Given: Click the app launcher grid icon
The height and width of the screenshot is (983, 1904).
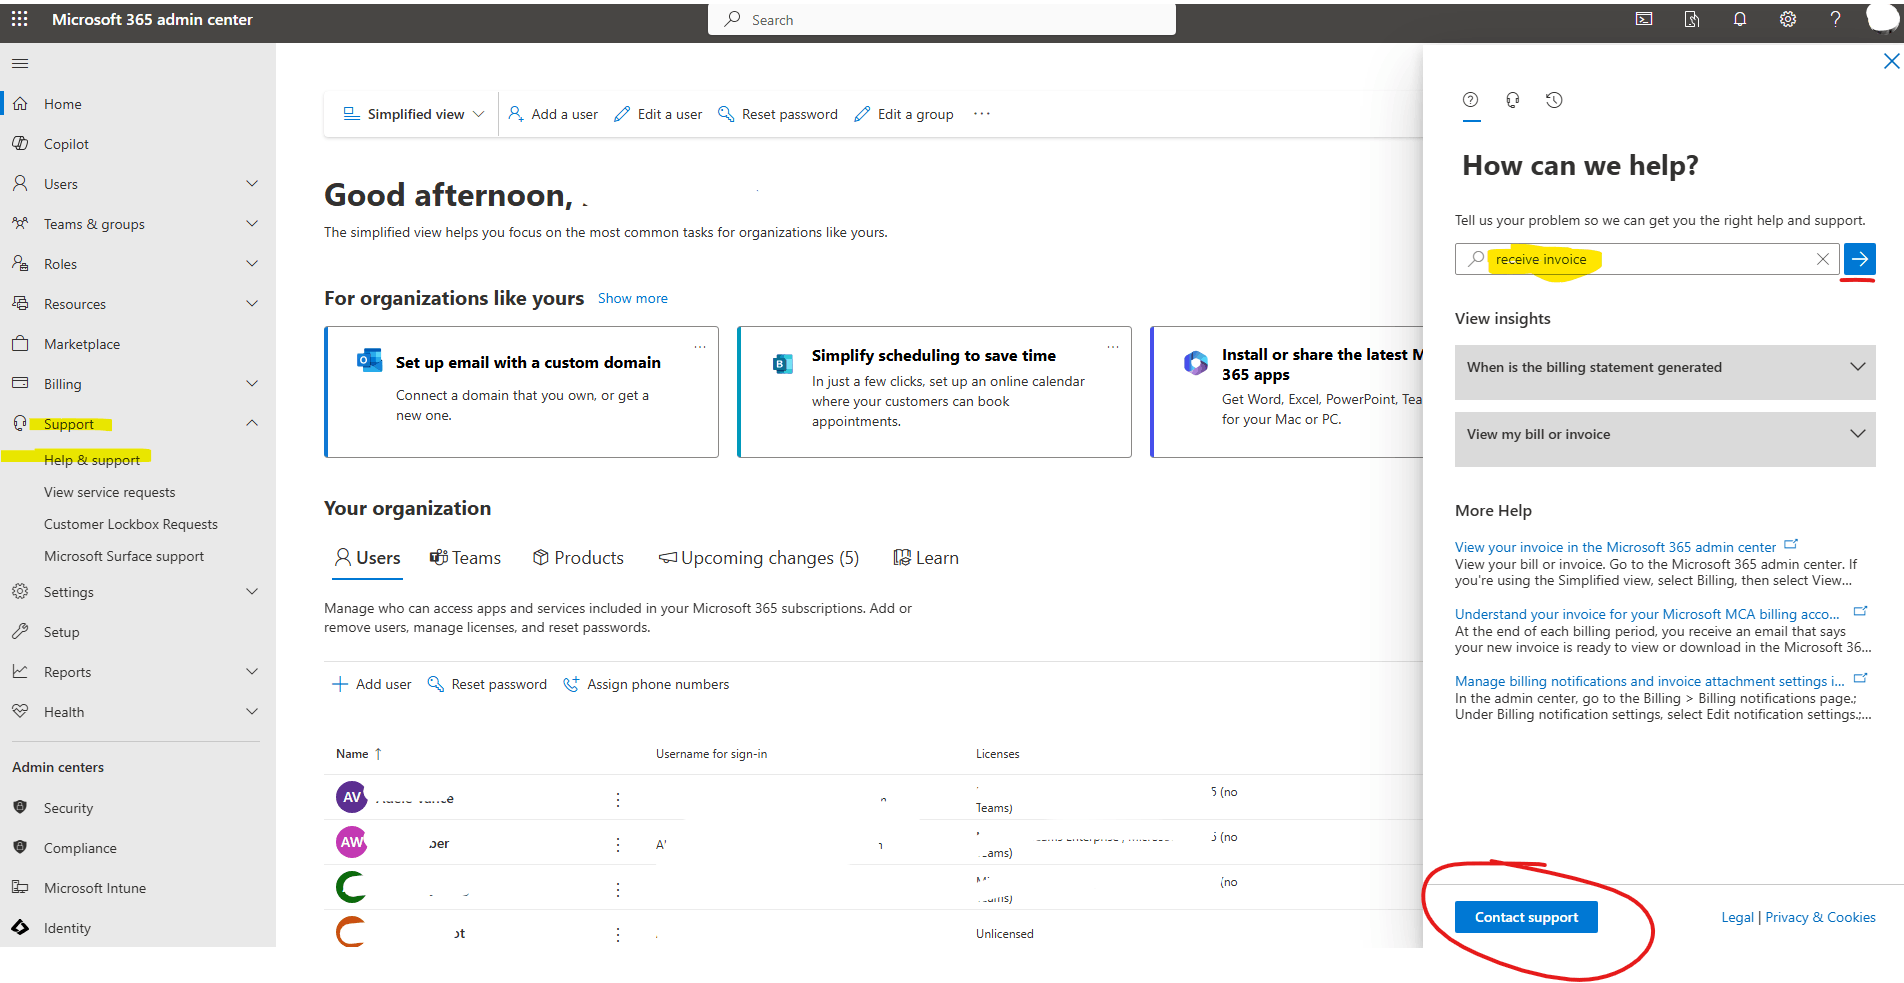Looking at the screenshot, I should click(19, 19).
